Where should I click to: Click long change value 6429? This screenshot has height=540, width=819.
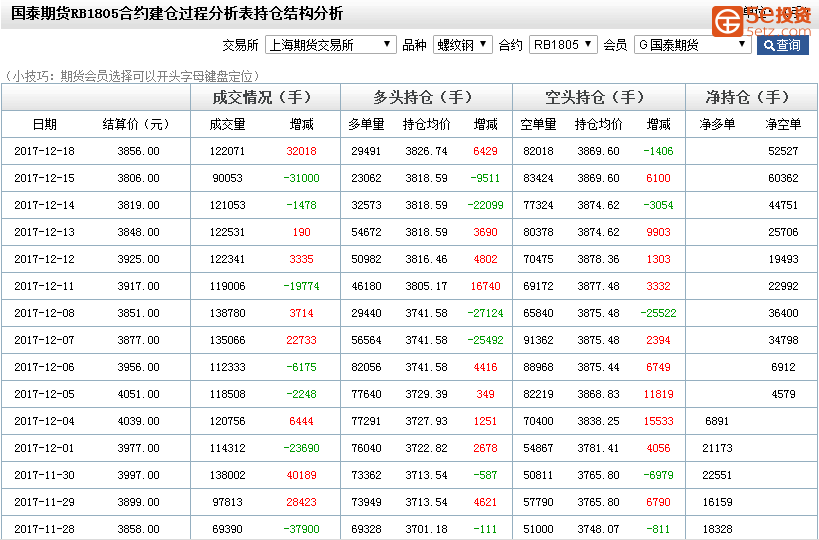(485, 151)
